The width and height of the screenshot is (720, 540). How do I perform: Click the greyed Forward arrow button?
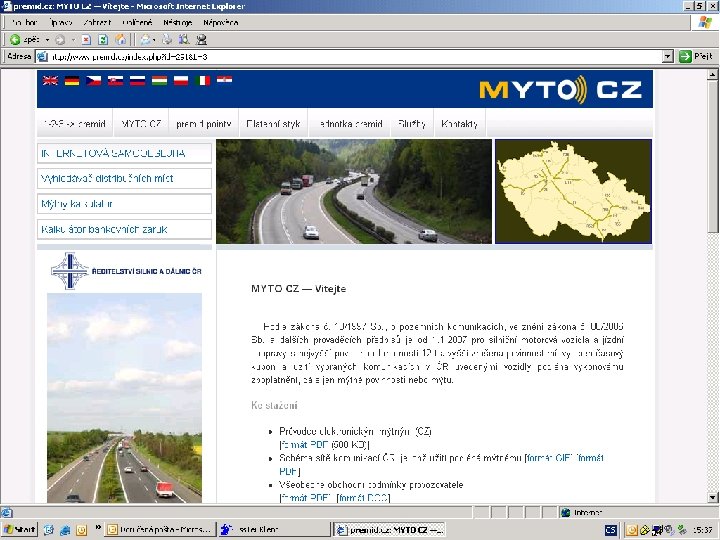[x=60, y=40]
